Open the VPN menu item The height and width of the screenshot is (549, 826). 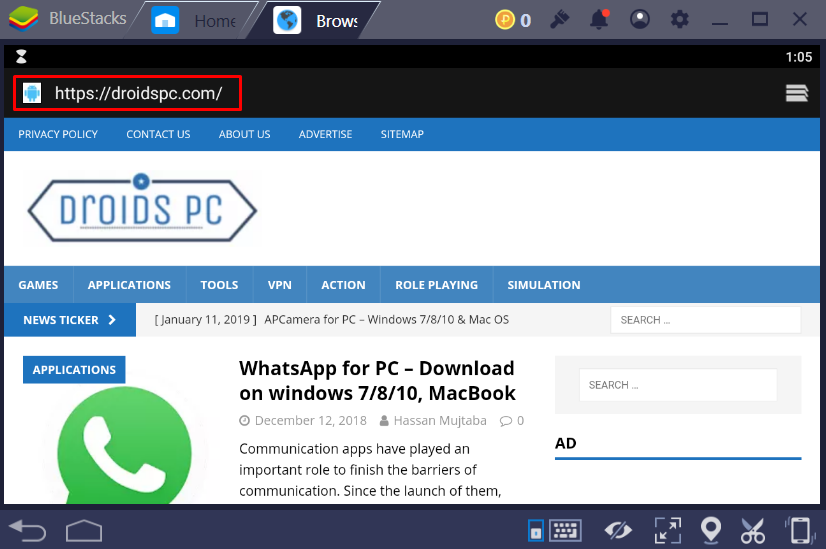[x=279, y=285]
